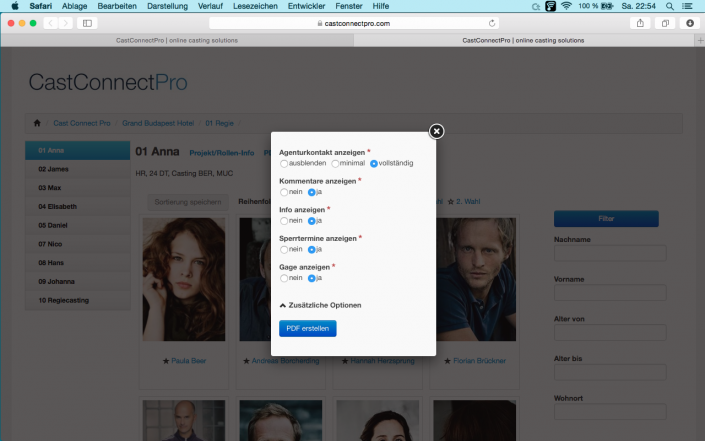Select role 09 Johanna in sidebar
The width and height of the screenshot is (705, 441).
pyautogui.click(x=77, y=281)
